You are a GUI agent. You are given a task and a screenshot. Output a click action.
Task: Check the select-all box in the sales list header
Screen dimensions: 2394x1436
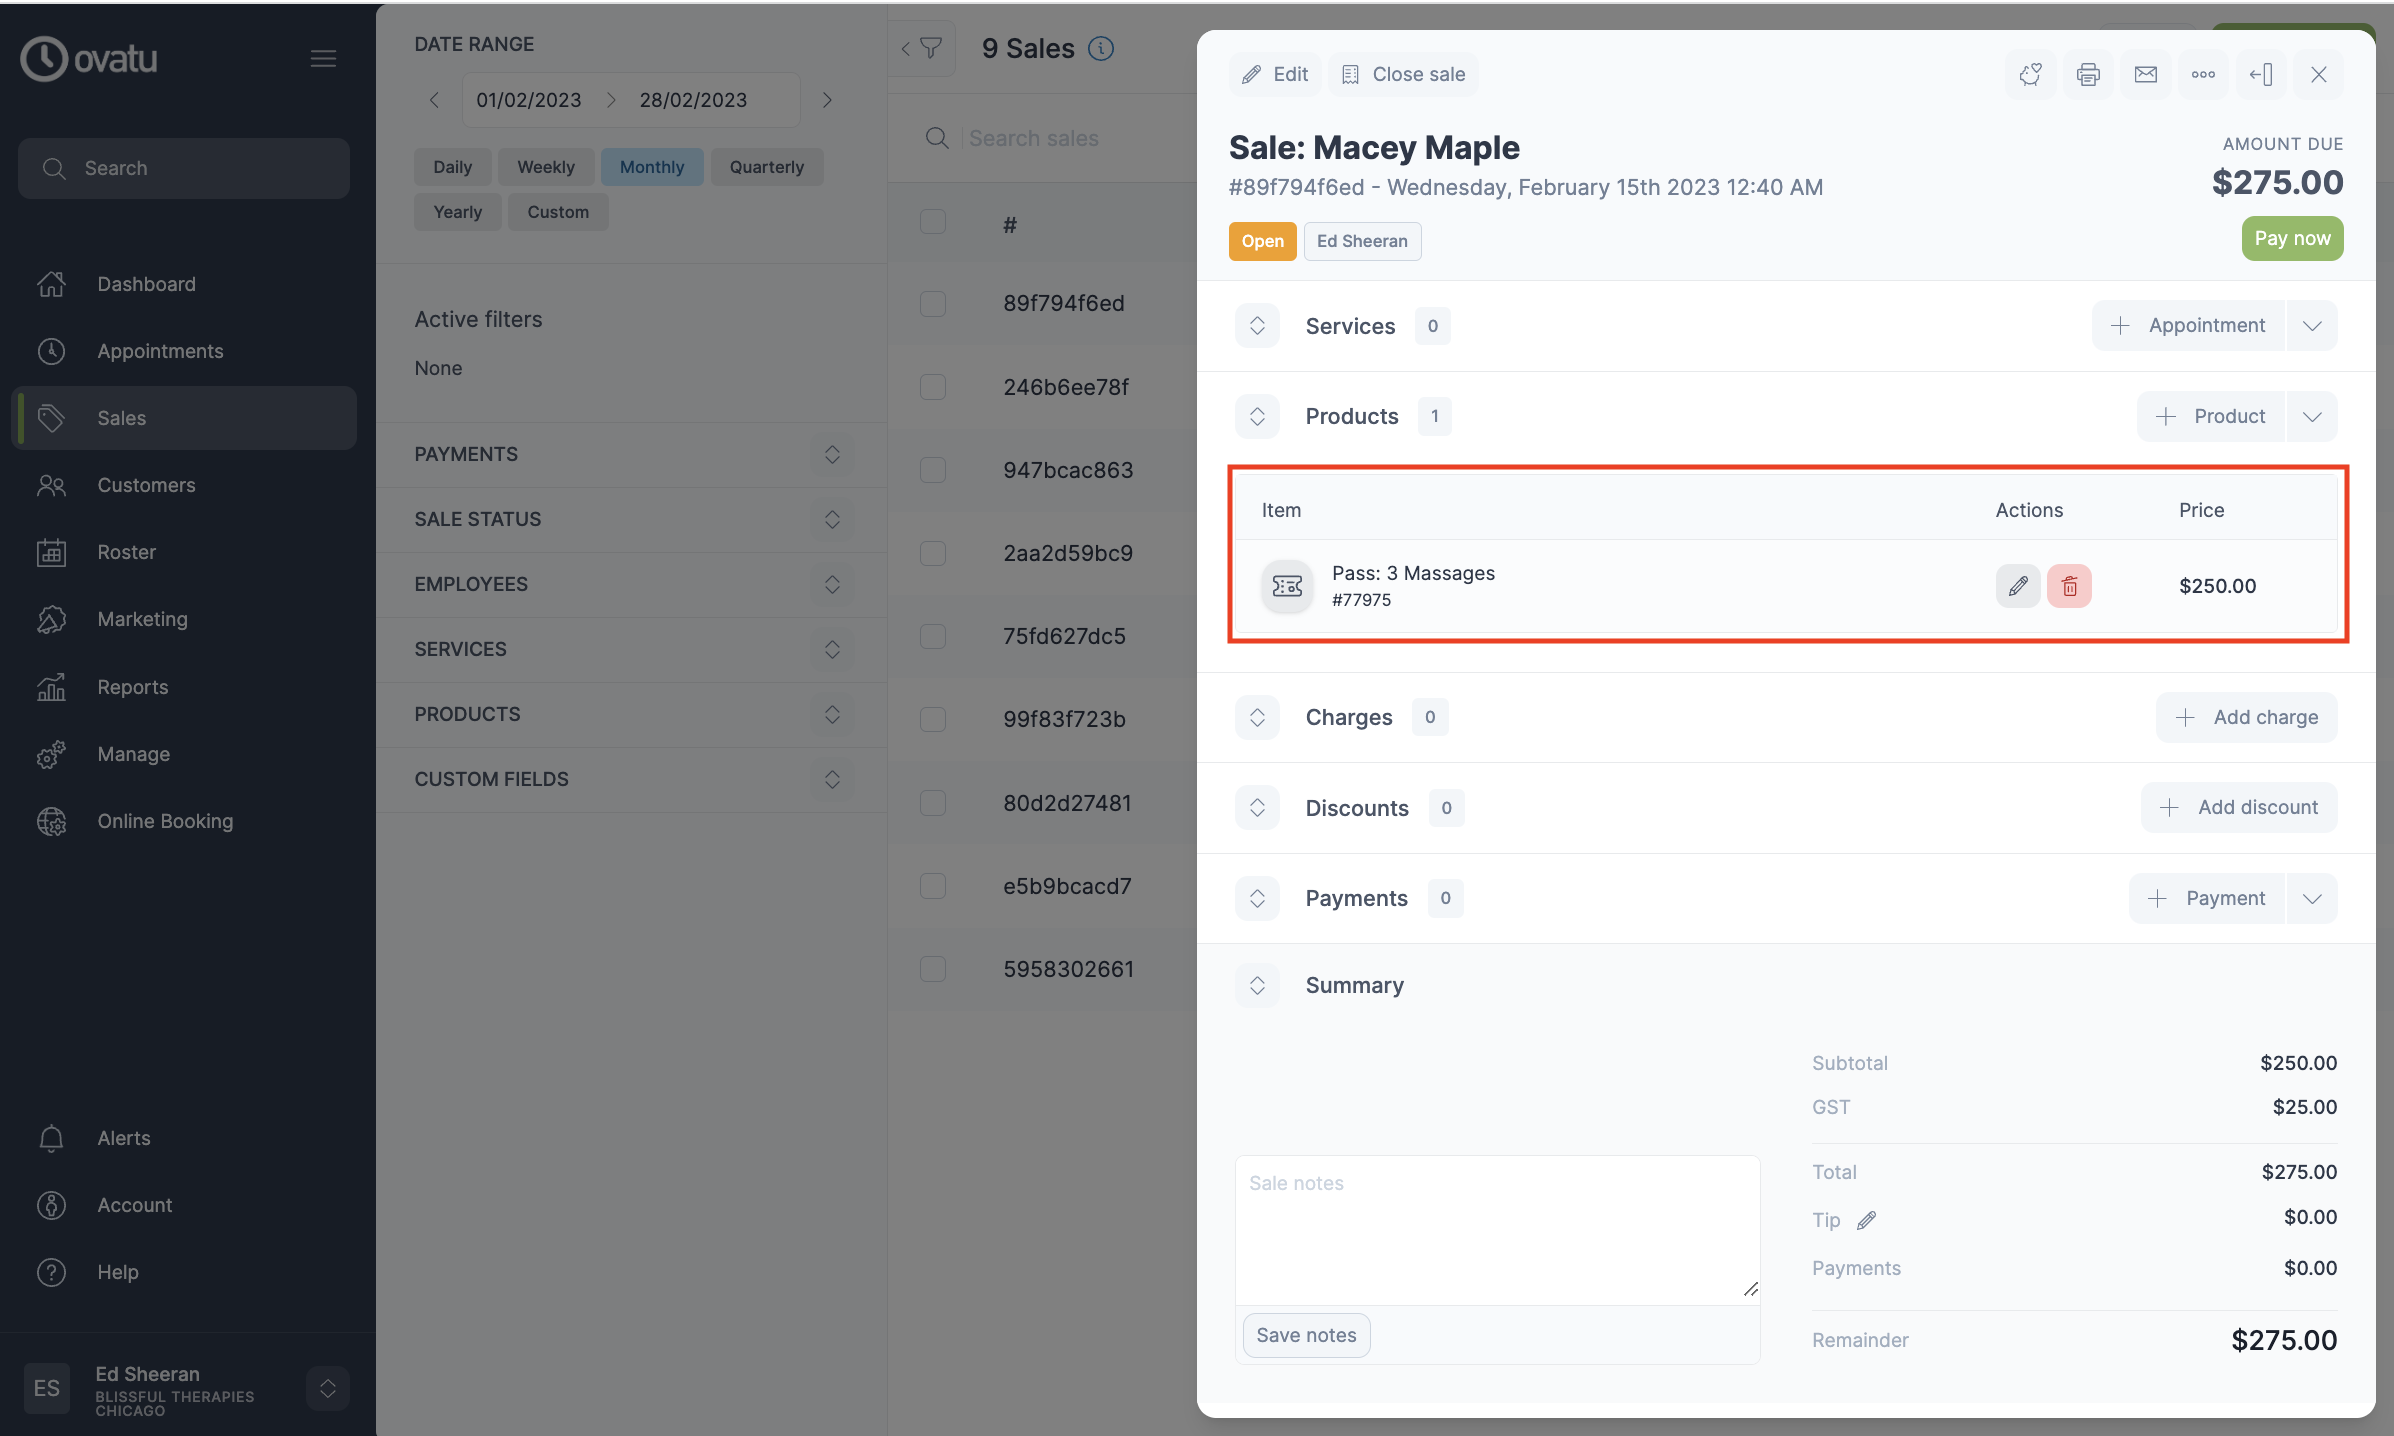pos(932,221)
